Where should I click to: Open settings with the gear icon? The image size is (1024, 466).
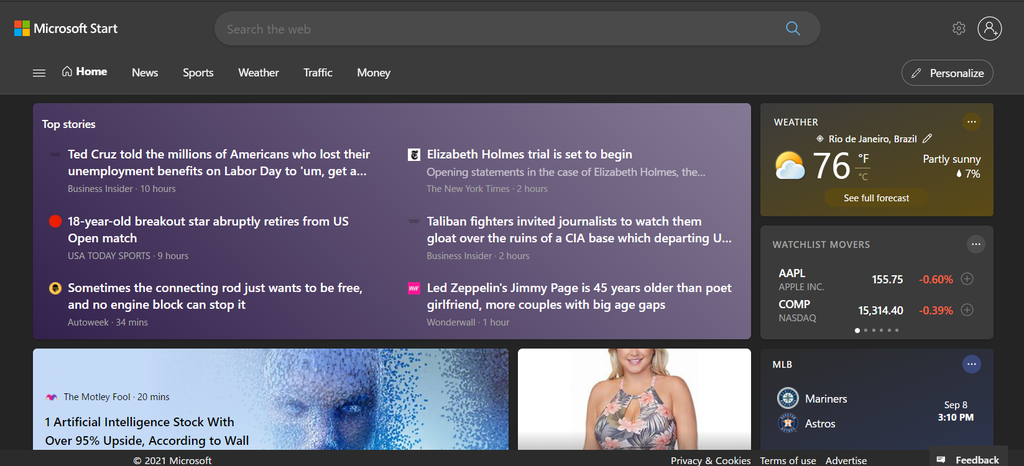coord(959,29)
